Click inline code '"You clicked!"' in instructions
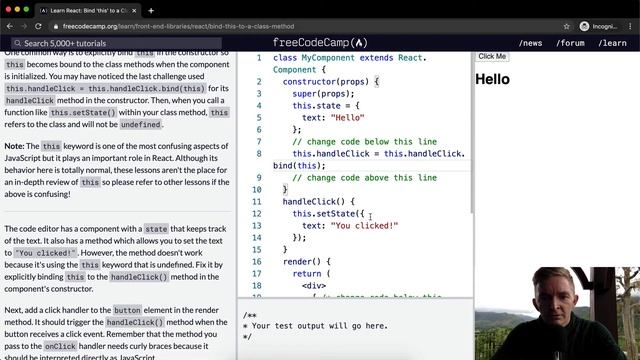 [45, 253]
